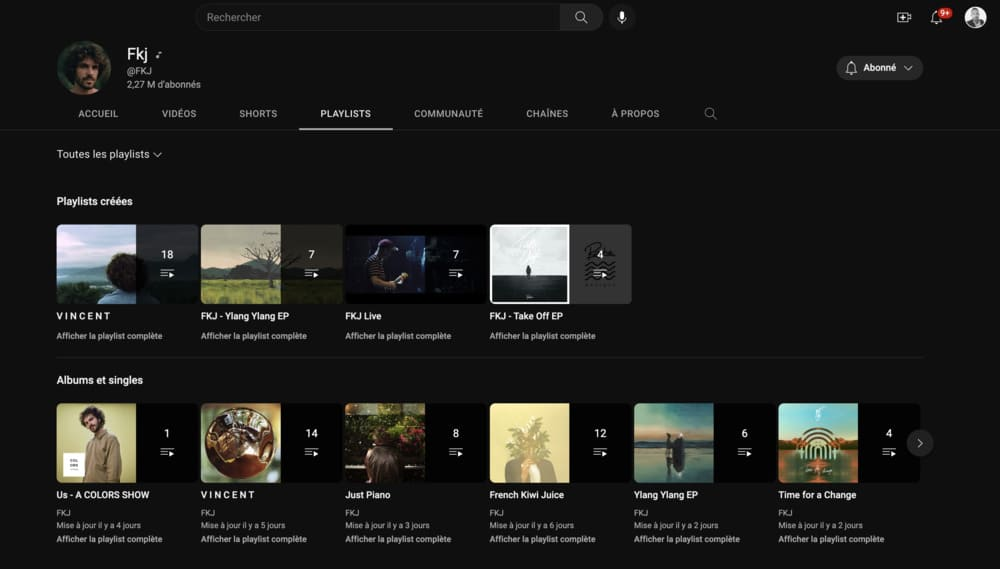The height and width of the screenshot is (569, 1000).
Task: Click the playlist icon on VINCENT 18 videos
Action: [x=167, y=273]
